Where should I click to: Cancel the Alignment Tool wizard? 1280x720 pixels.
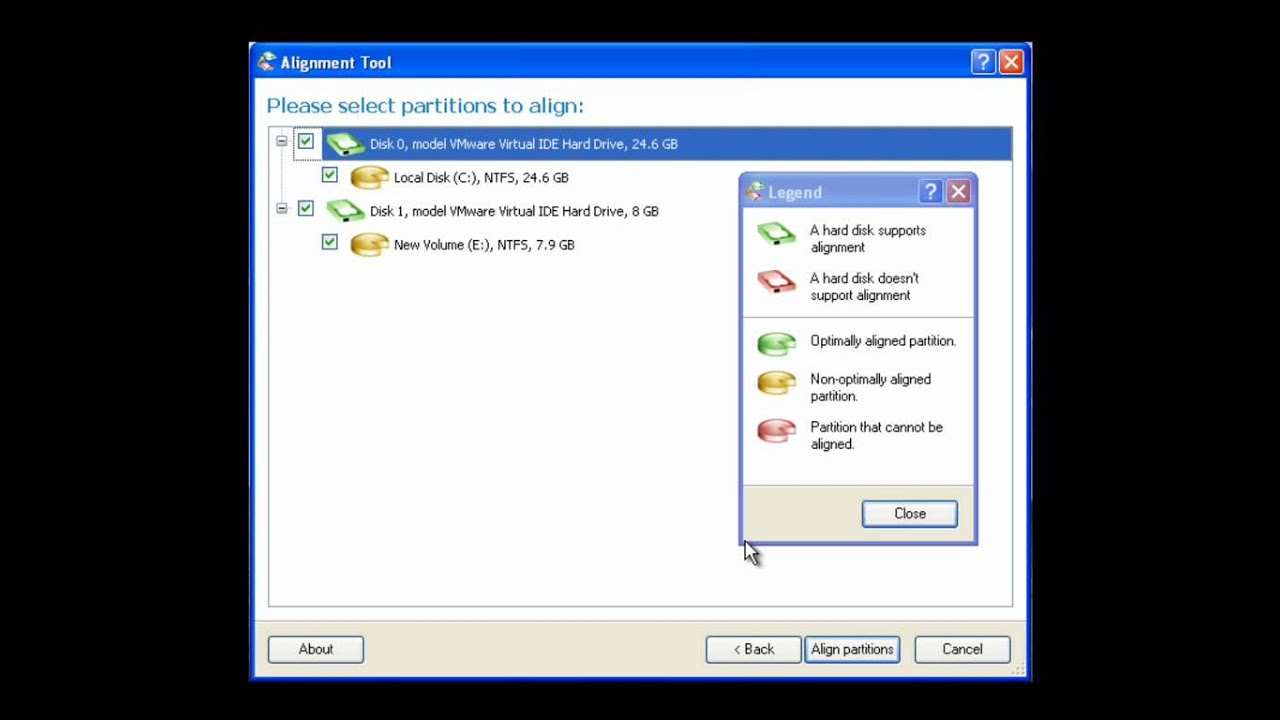coord(962,649)
